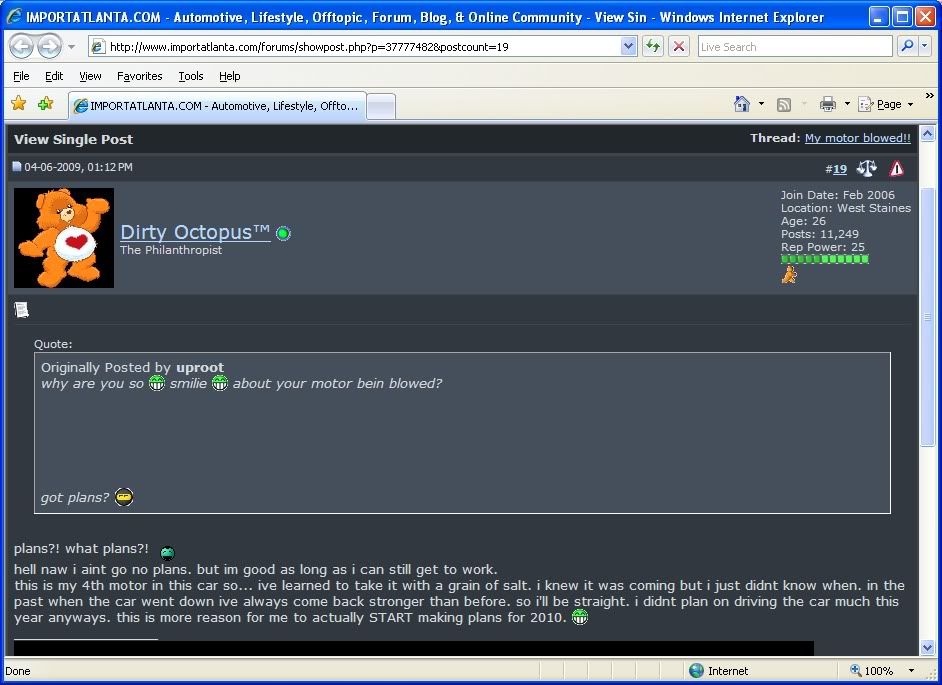Click the Home icon in toolbar
This screenshot has height=685, width=942.
tap(742, 104)
